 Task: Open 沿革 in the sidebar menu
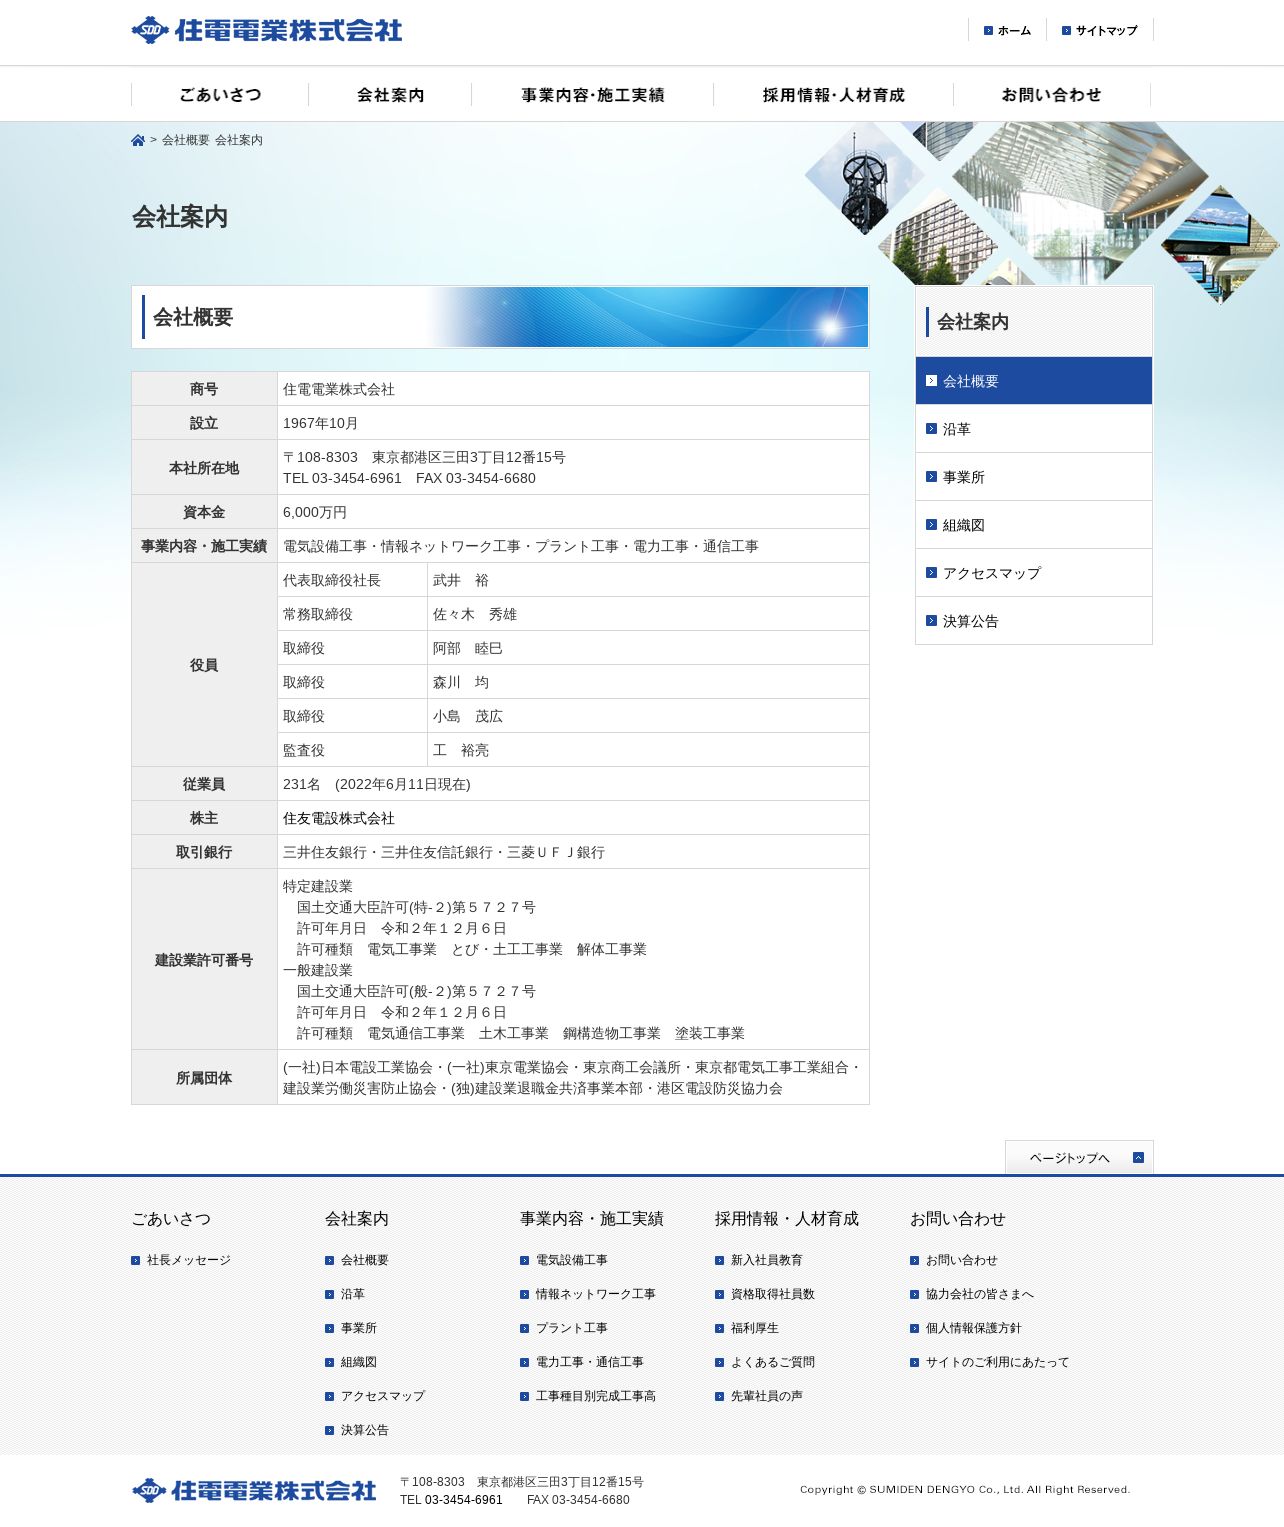tap(1034, 429)
